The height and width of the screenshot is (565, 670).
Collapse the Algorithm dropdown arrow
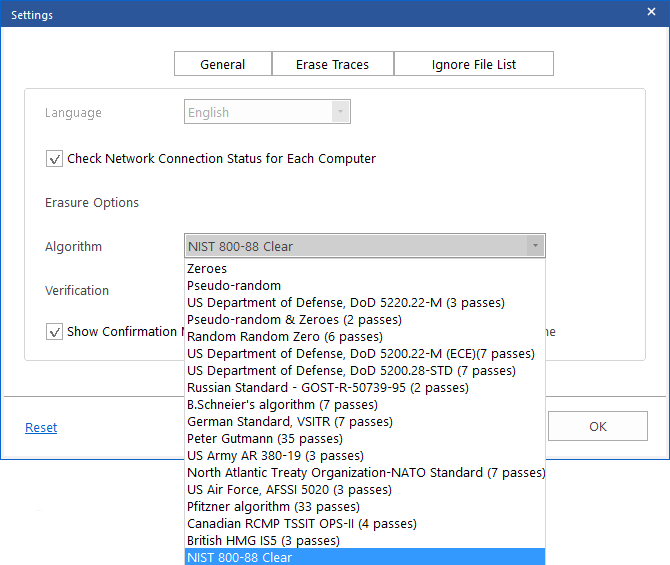[535, 246]
